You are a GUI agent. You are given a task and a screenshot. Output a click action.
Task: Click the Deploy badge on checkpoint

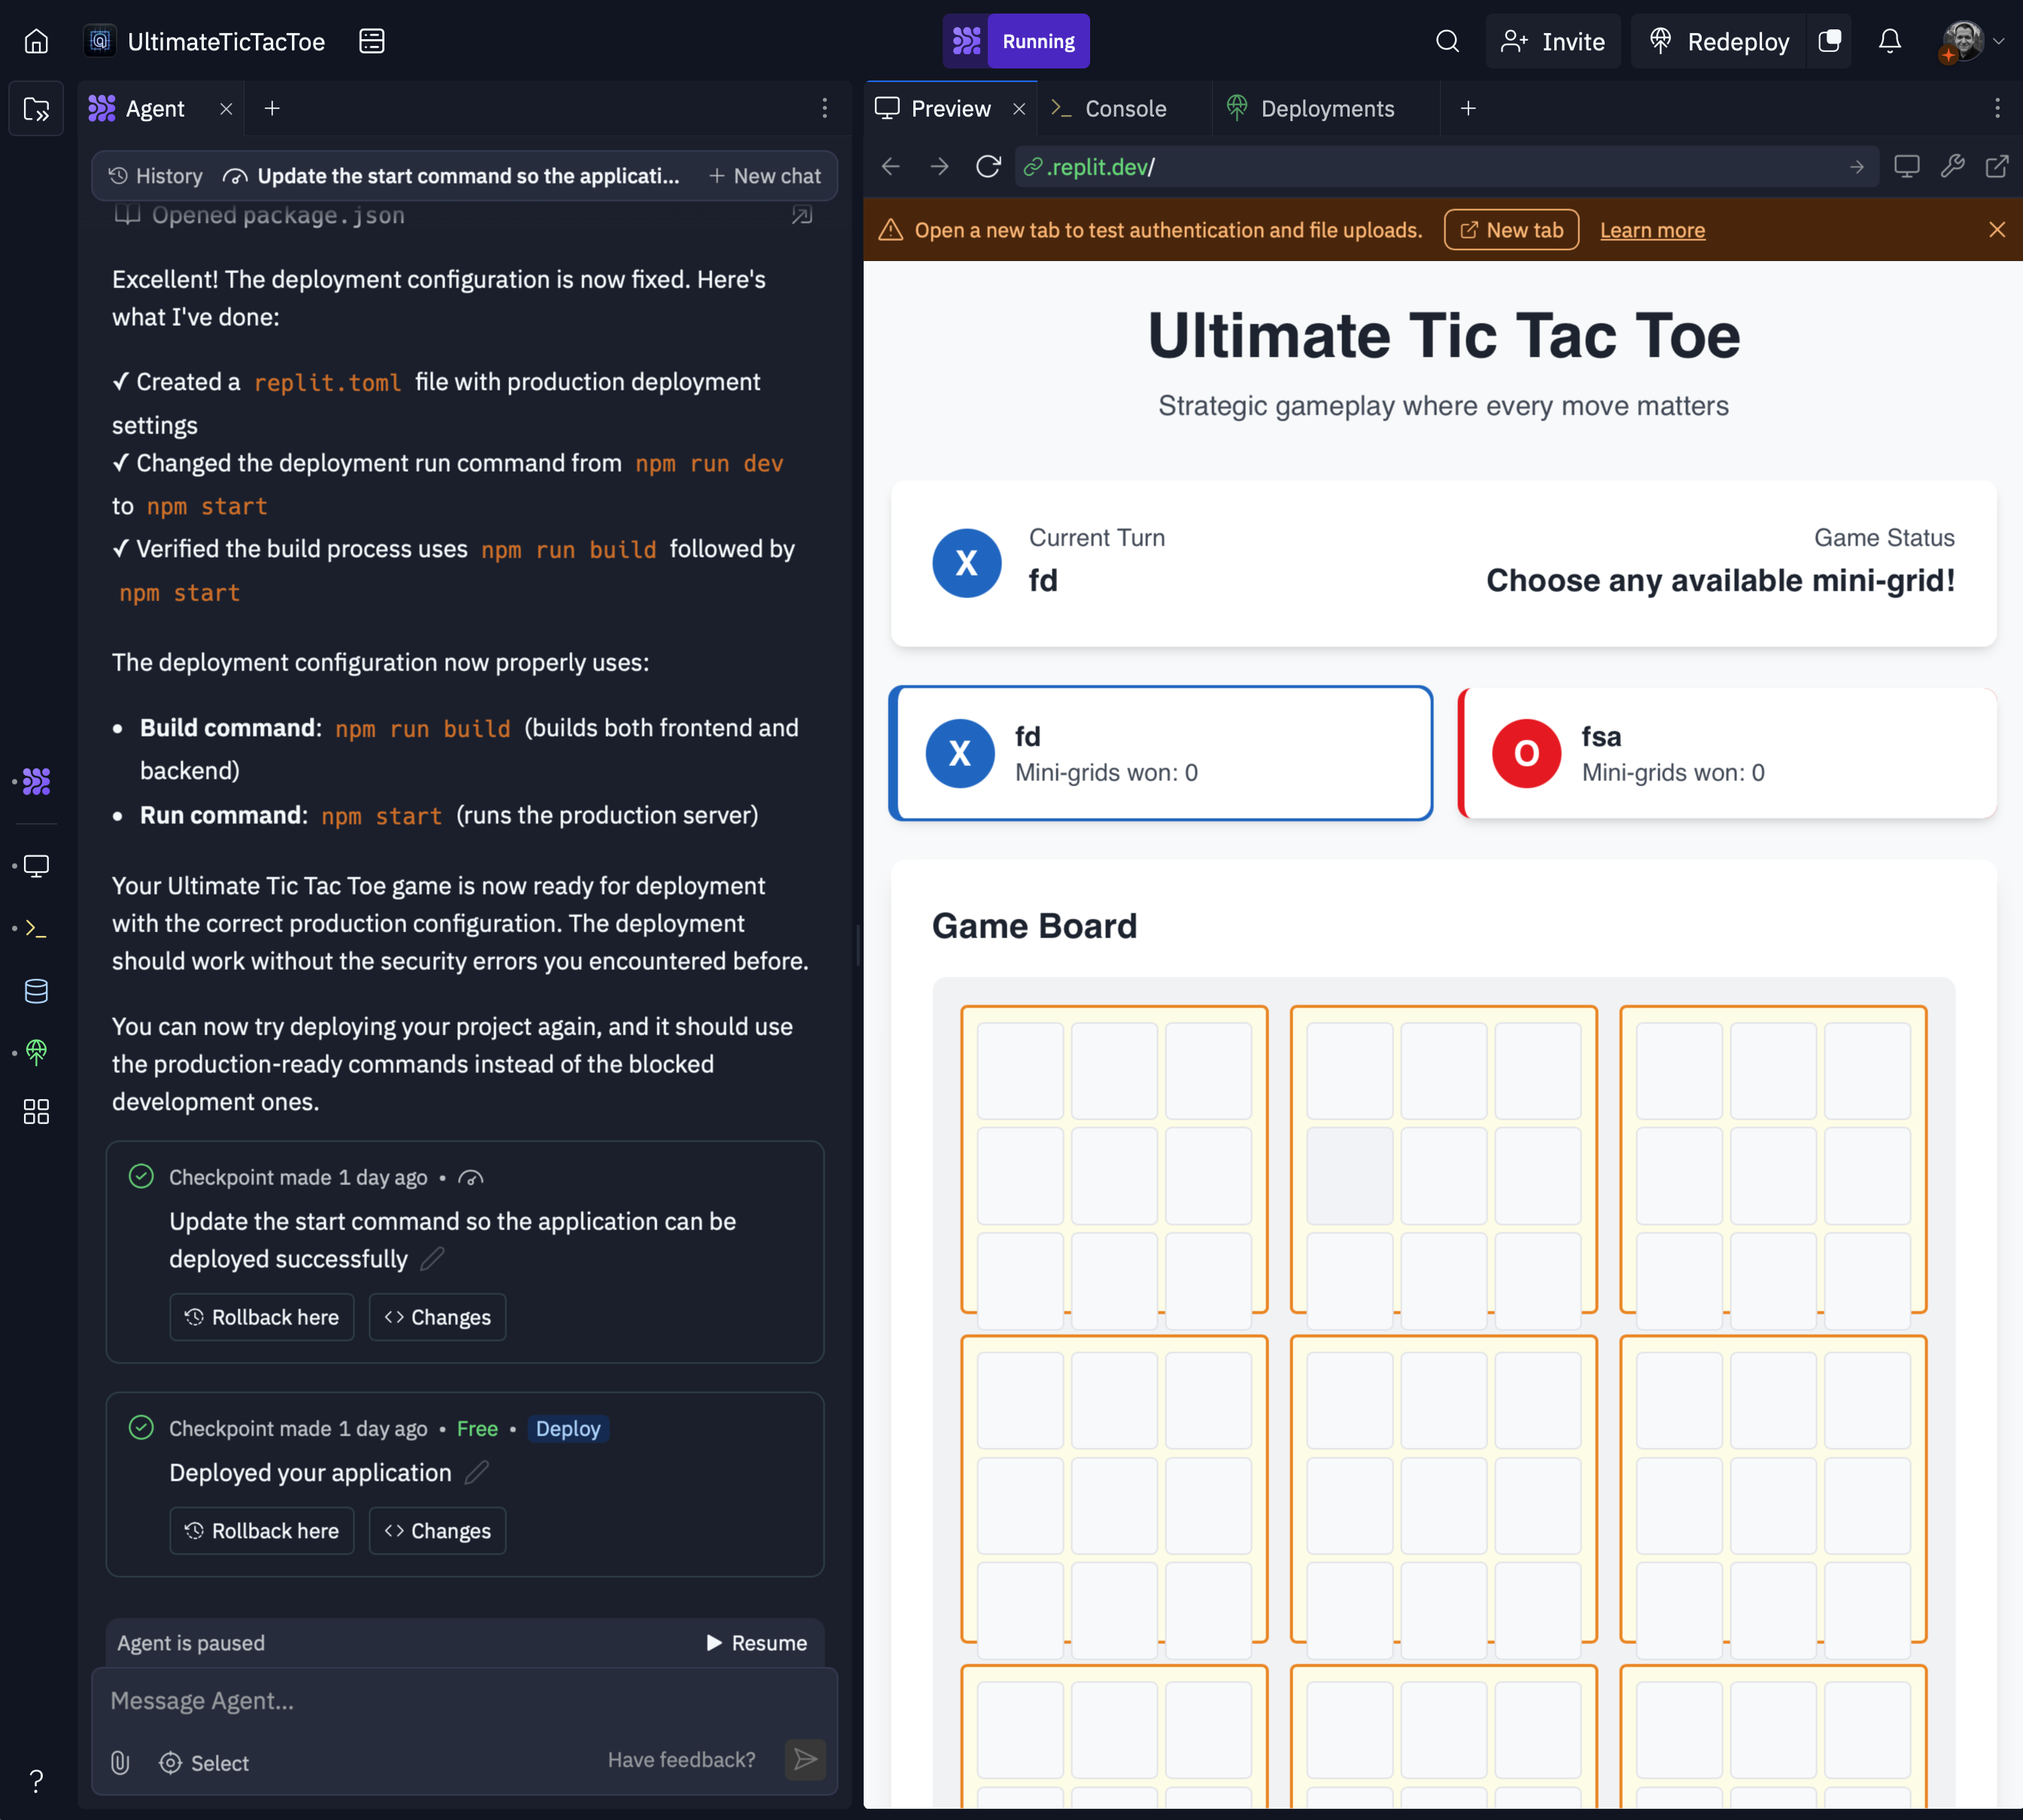coord(568,1428)
